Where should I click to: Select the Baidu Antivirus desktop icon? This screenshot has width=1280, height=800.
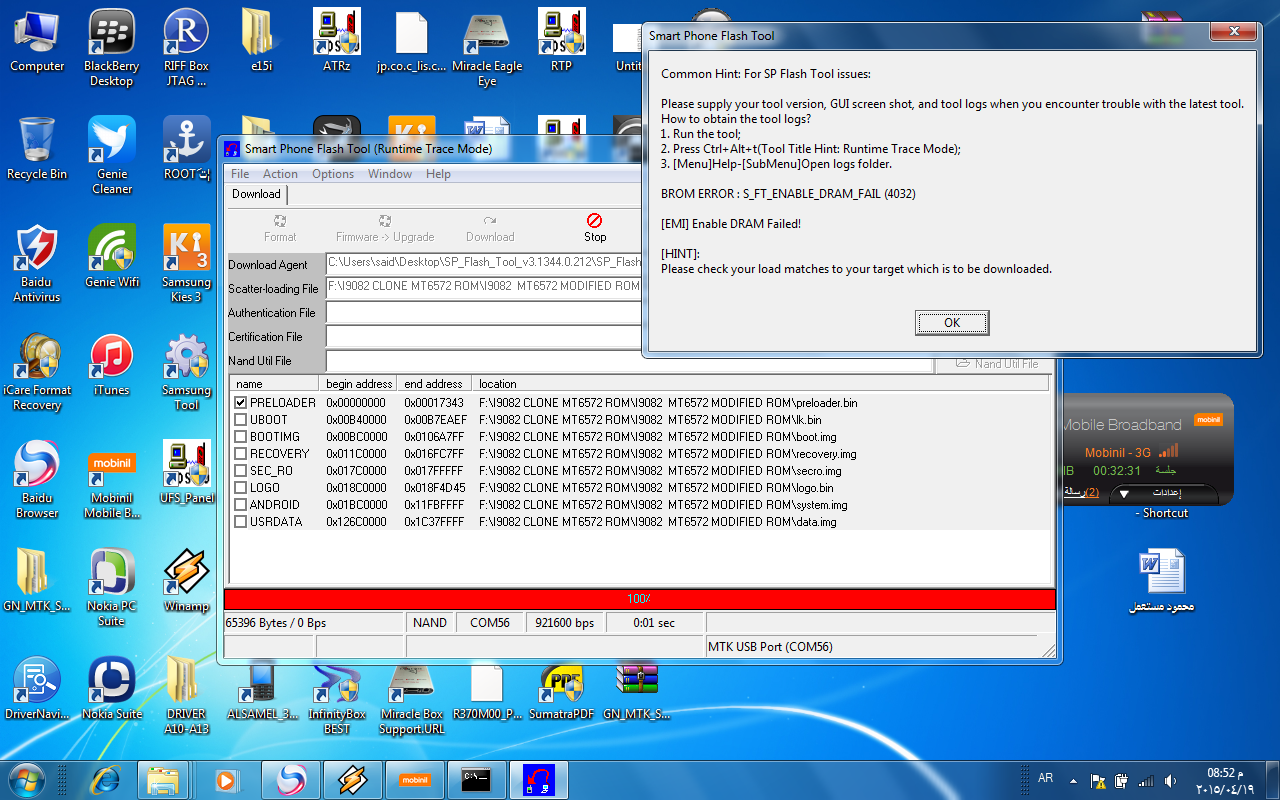[x=37, y=264]
